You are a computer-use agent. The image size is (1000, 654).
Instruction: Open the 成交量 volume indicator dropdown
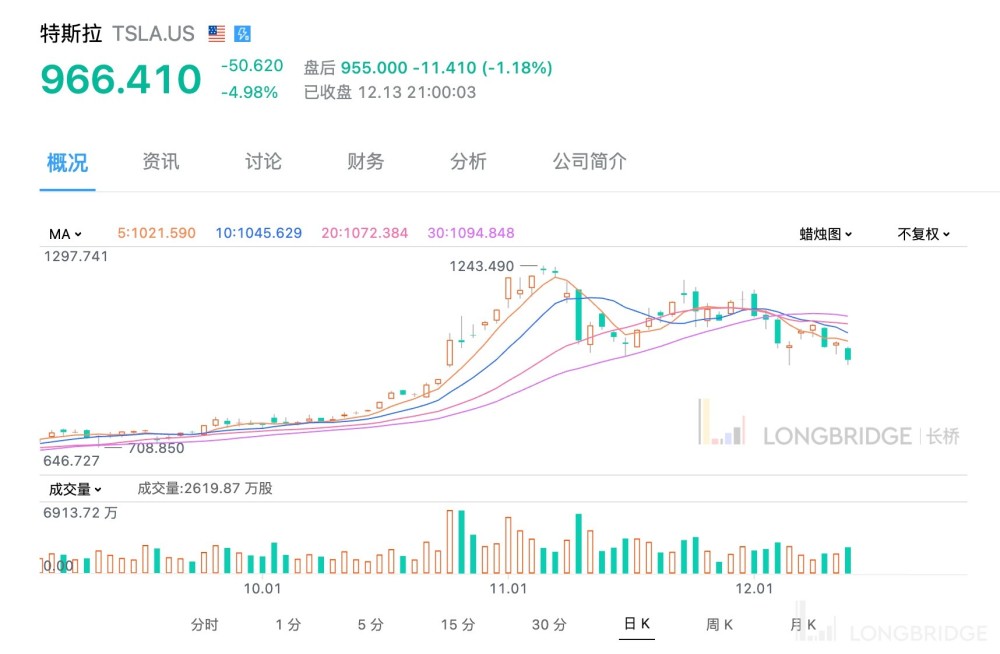click(76, 489)
